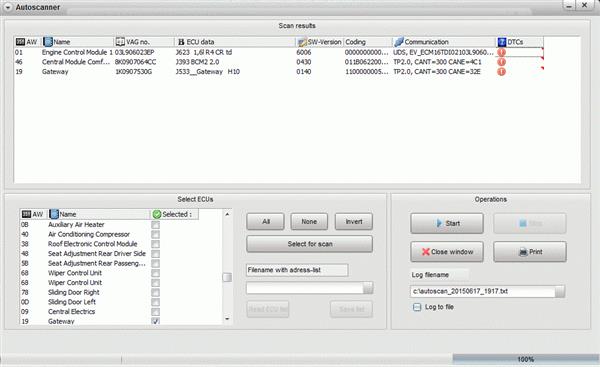
Task: Check the Air Conditioning Compressor checkbox
Action: pyautogui.click(x=155, y=234)
